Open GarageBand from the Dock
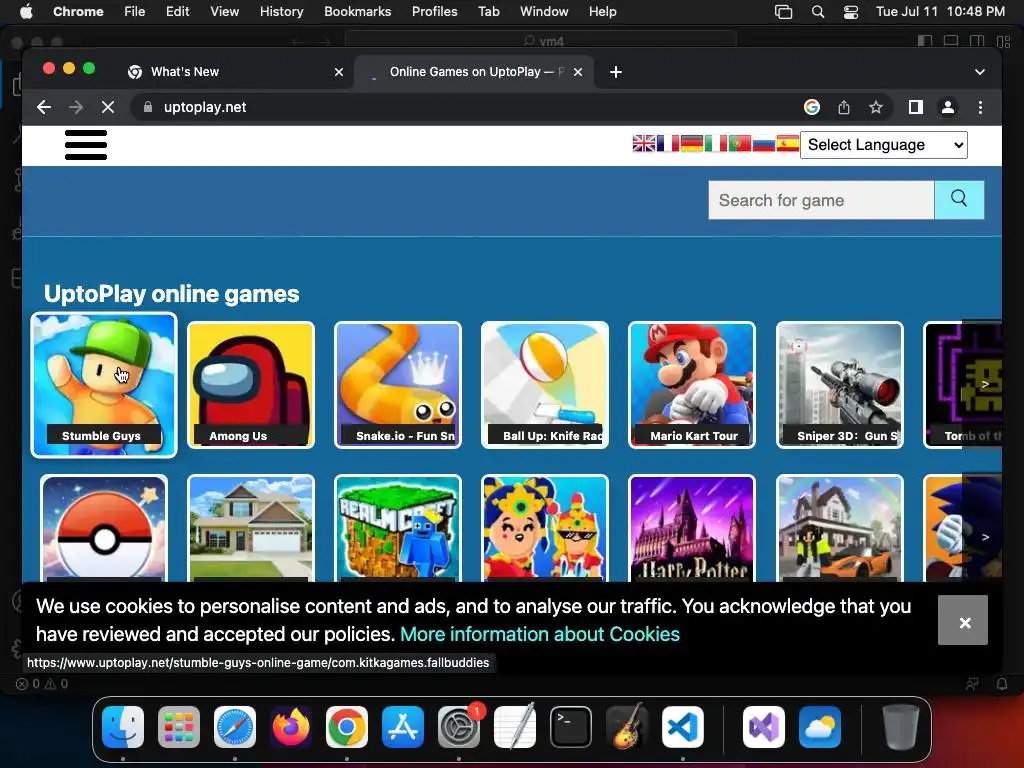This screenshot has height=768, width=1024. (x=627, y=727)
